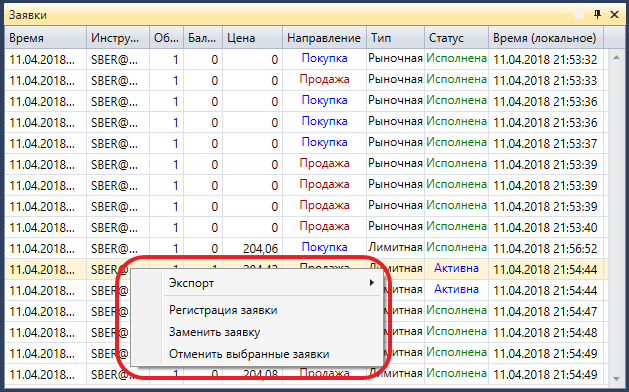Expand the Экспорт submenu arrow

tap(372, 283)
